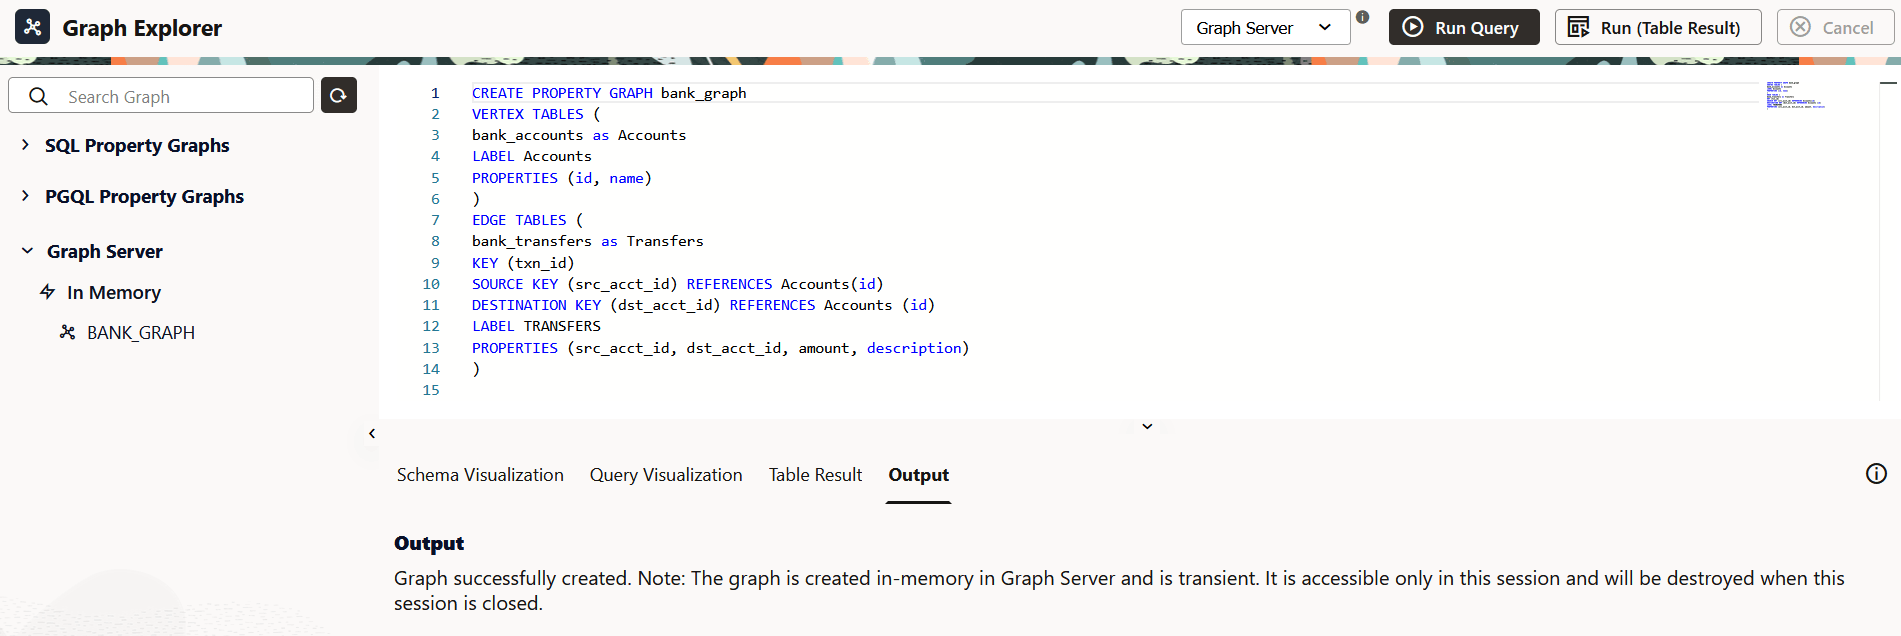The image size is (1901, 636).
Task: Open the Table Result tab
Action: [815, 475]
